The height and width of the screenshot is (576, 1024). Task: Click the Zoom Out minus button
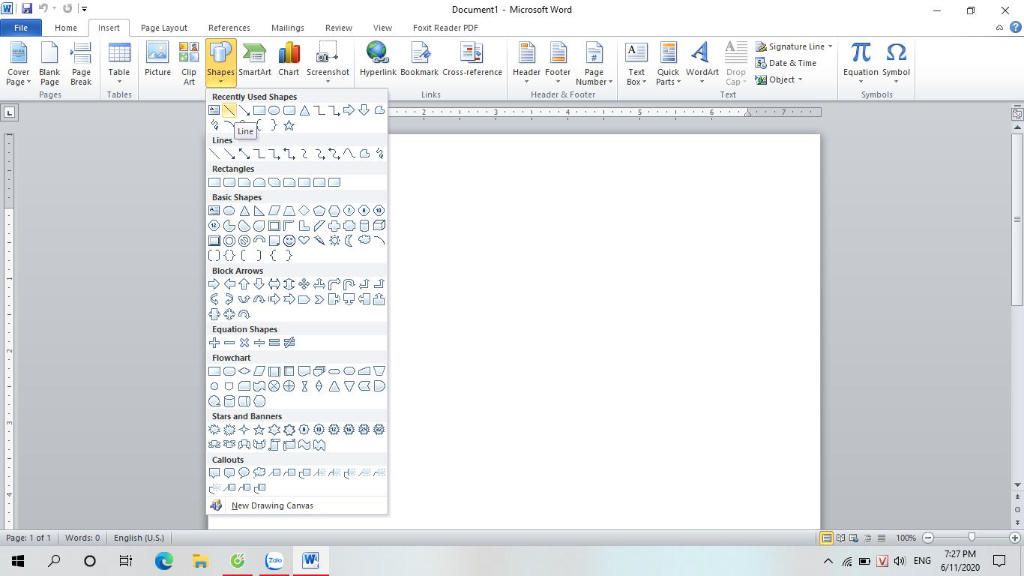(928, 538)
